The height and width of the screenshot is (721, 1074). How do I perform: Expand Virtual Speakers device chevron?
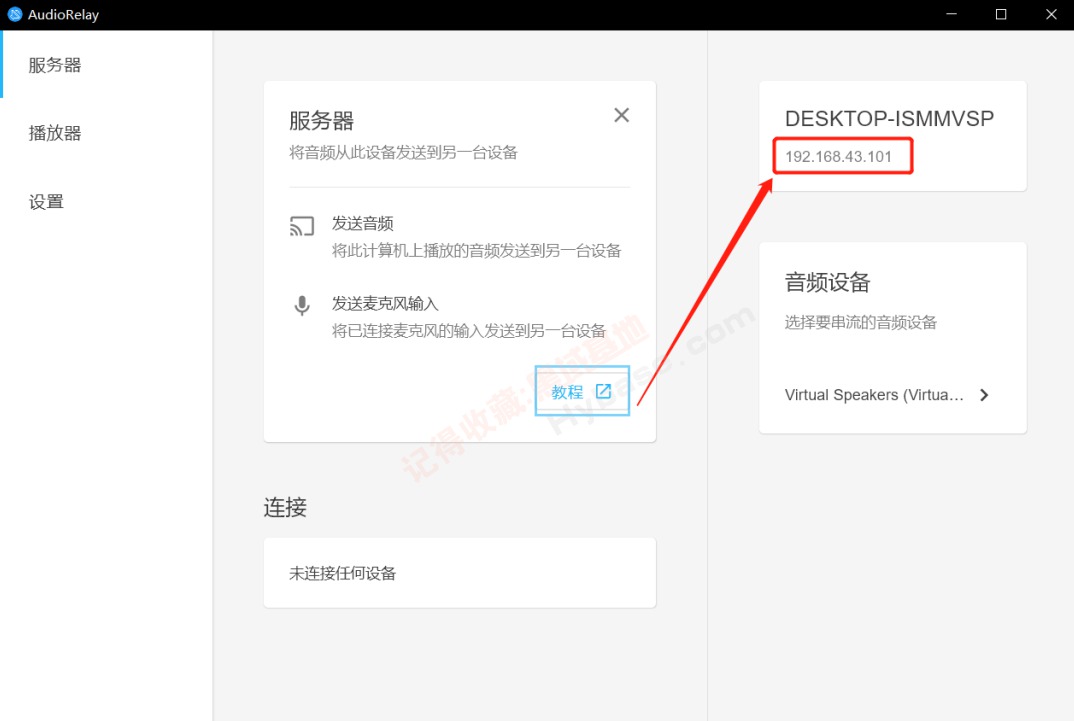[984, 395]
